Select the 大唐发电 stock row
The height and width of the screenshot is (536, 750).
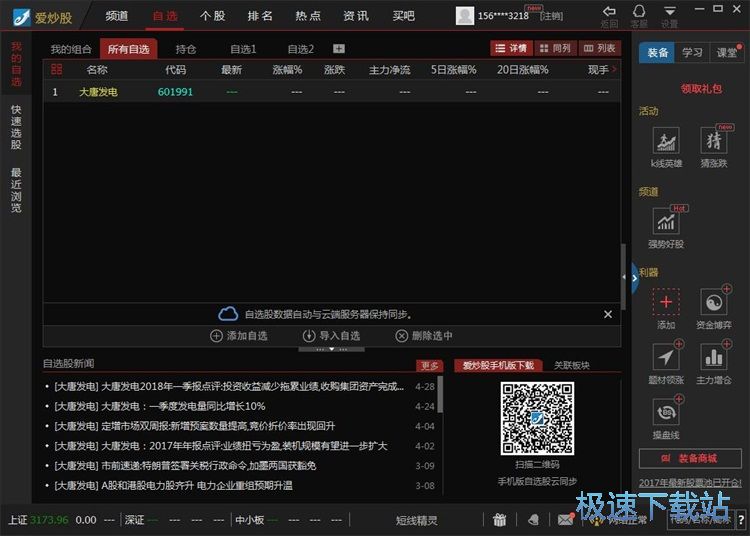click(x=332, y=92)
